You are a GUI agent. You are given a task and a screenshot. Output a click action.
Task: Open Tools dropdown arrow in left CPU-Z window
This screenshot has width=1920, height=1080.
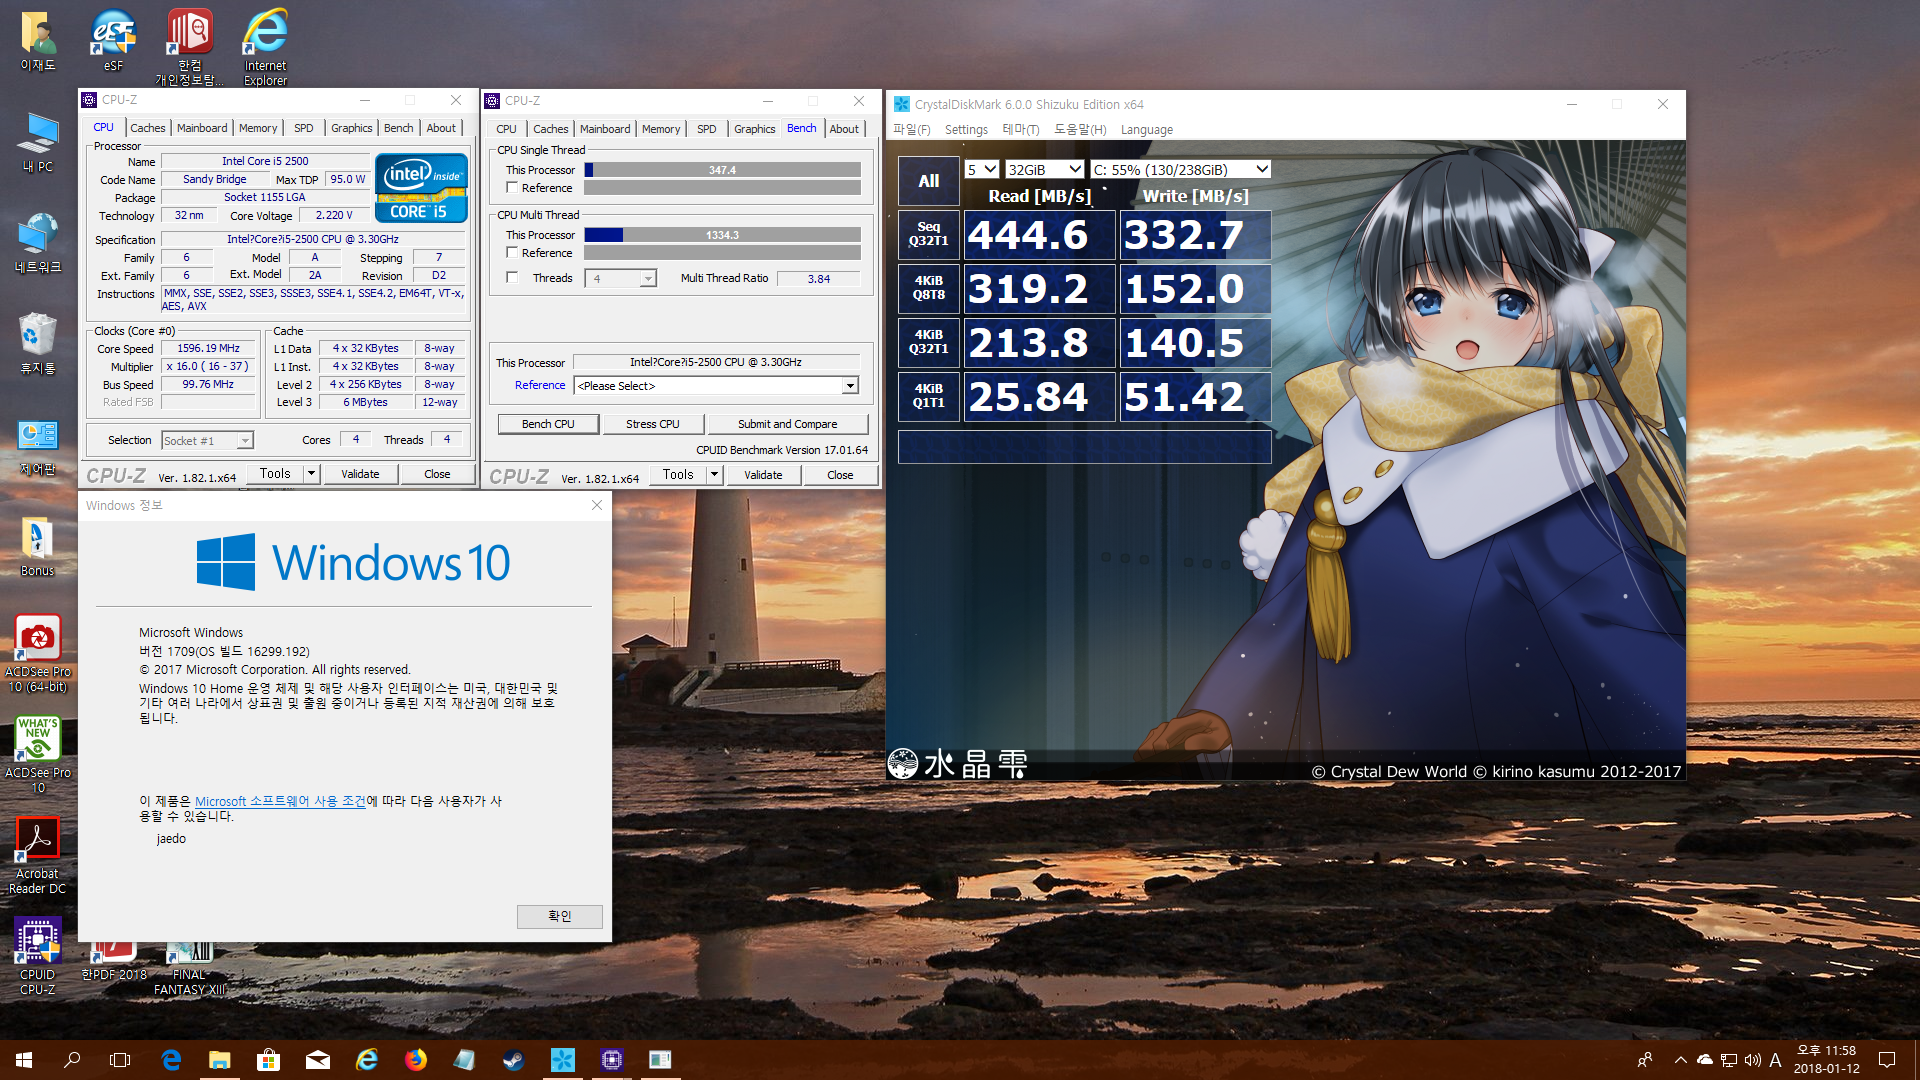[311, 474]
